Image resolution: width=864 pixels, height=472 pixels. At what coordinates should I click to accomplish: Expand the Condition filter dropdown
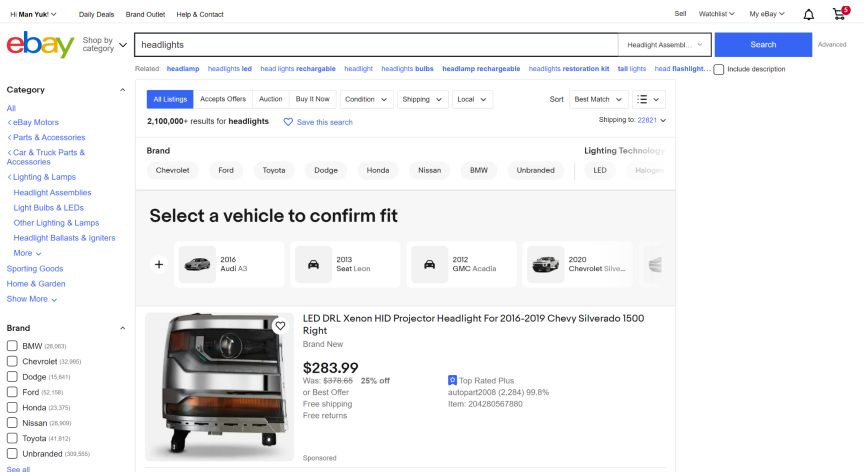click(366, 99)
